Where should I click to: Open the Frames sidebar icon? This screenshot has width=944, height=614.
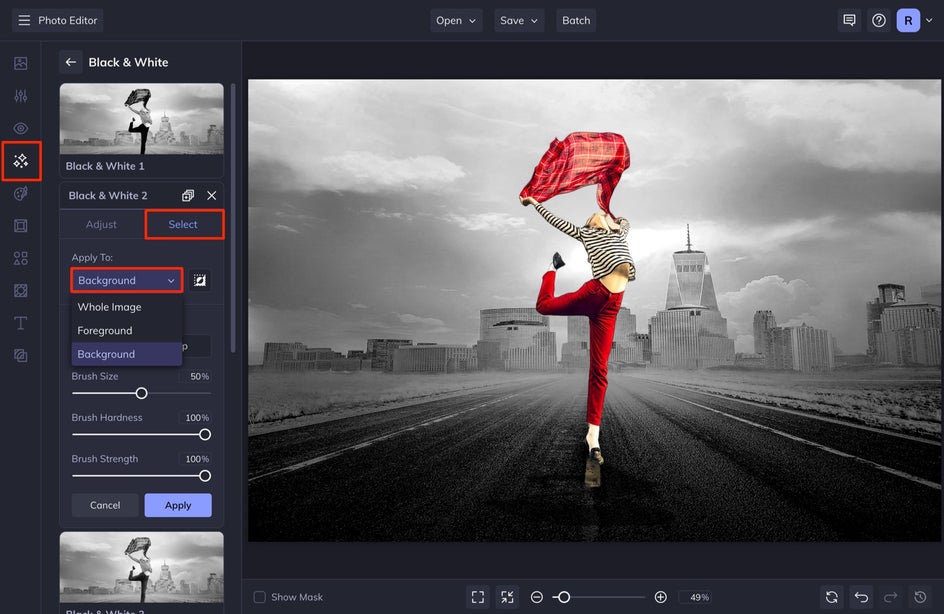pyautogui.click(x=20, y=226)
